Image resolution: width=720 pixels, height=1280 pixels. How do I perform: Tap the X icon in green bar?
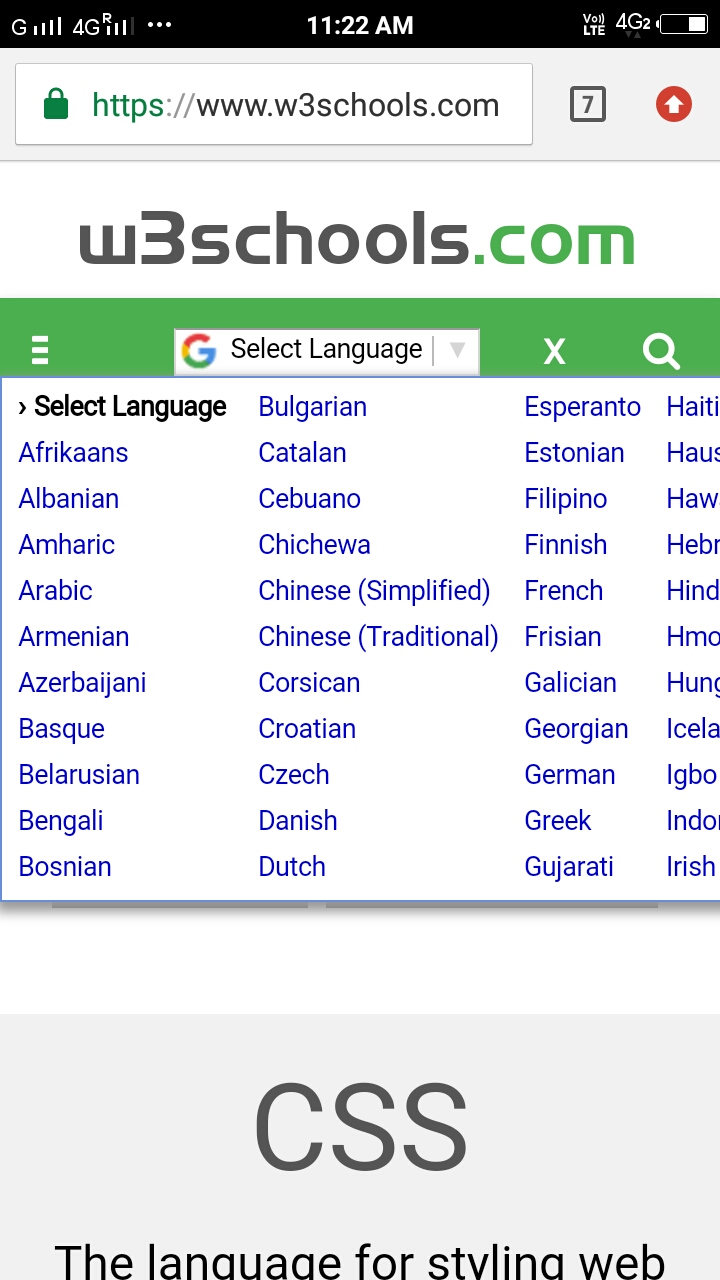tap(554, 351)
